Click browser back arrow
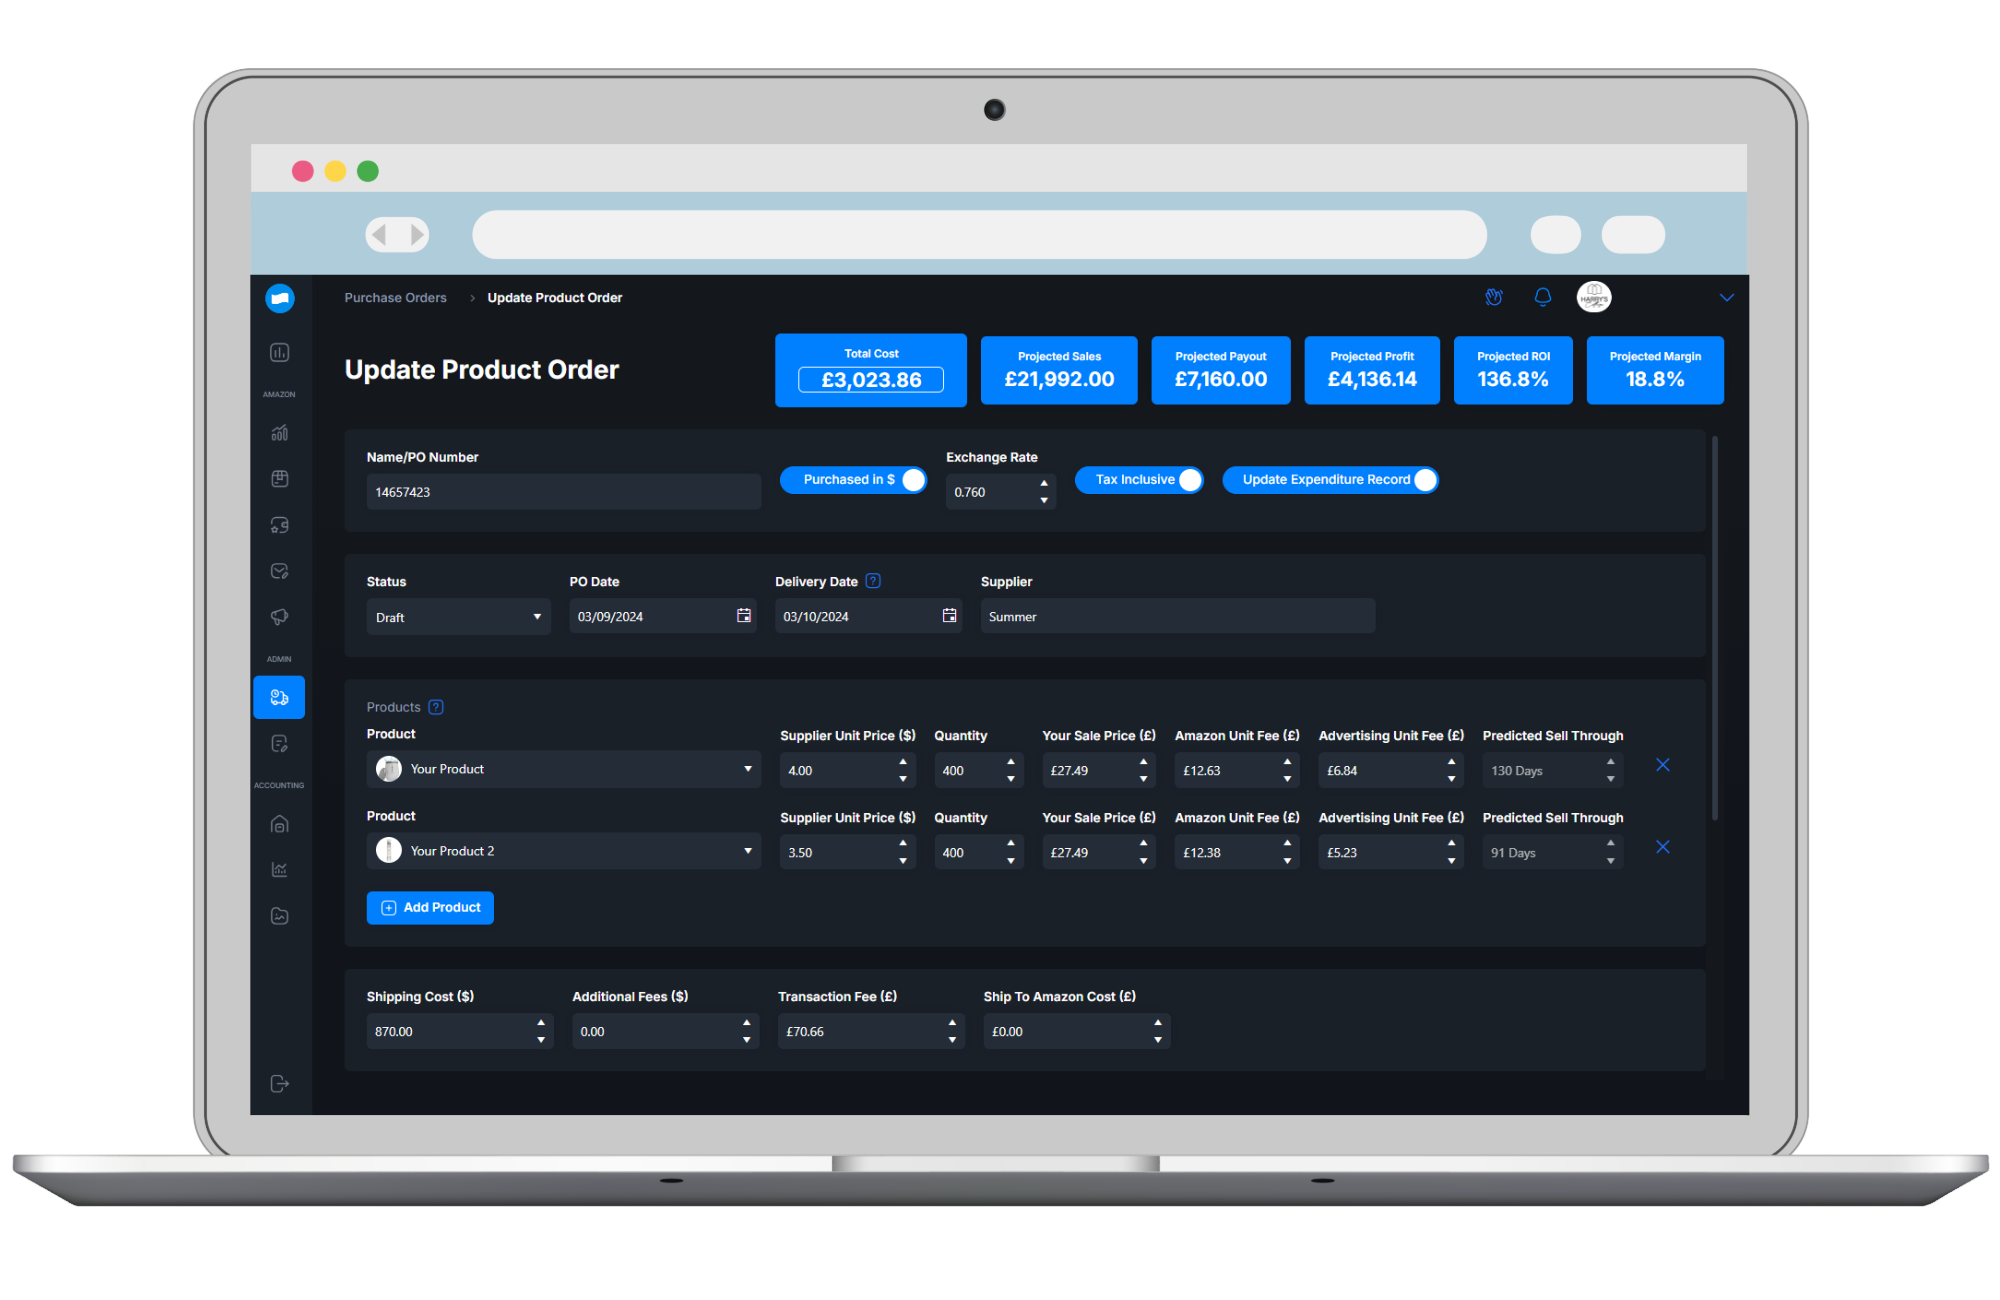The height and width of the screenshot is (1300, 2000). click(380, 235)
